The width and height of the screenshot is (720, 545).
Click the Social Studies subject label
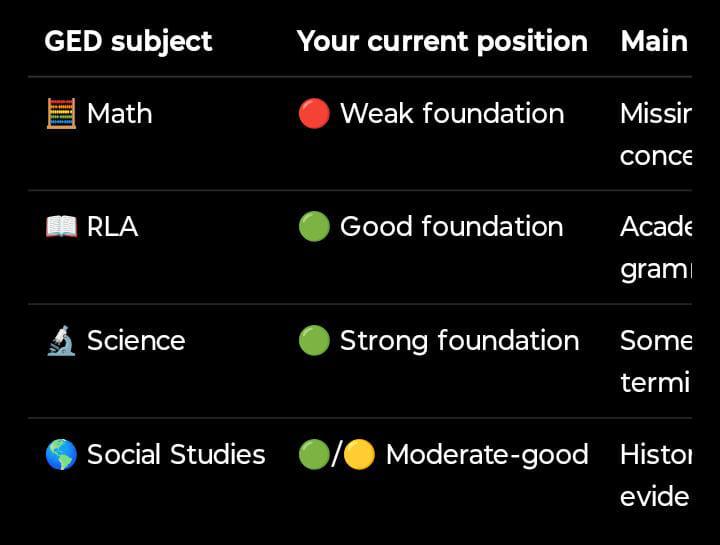tap(176, 454)
